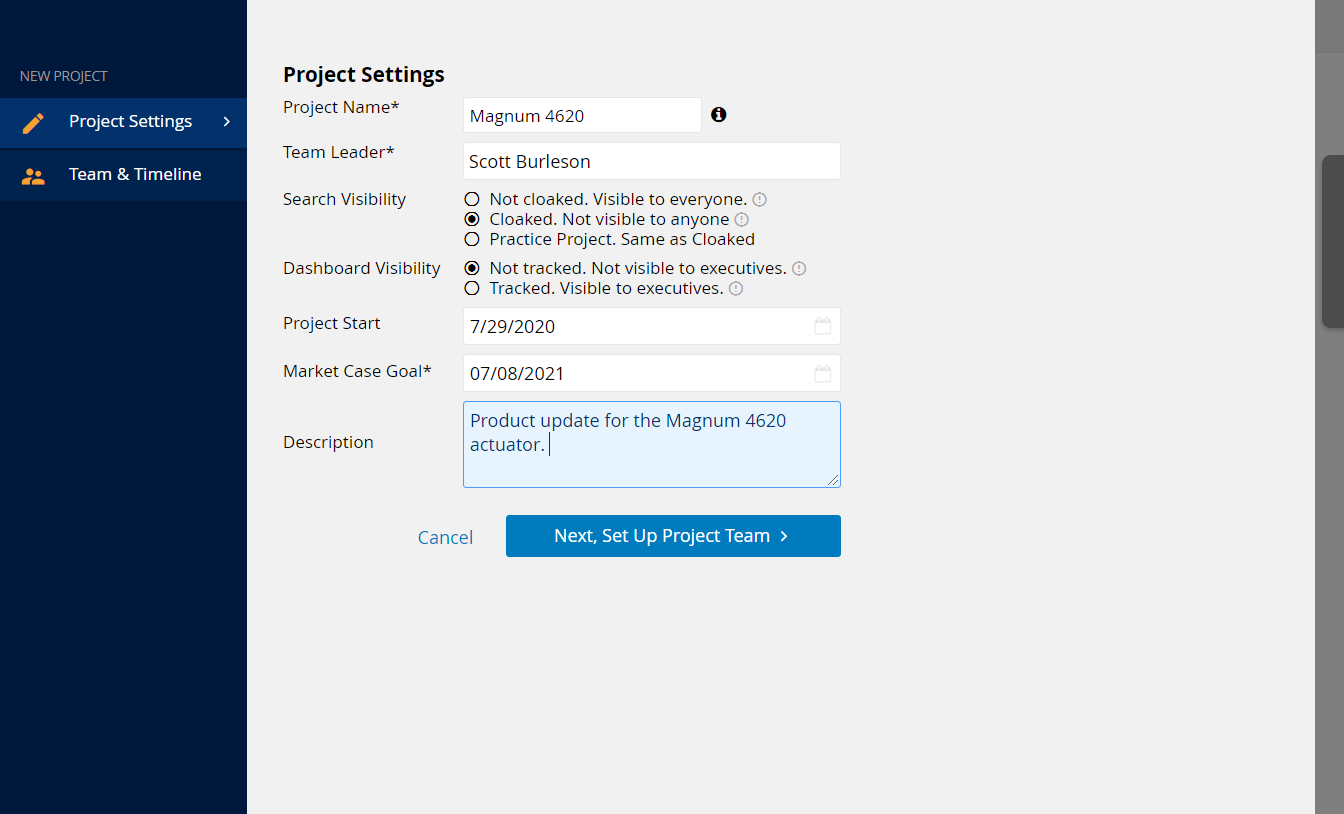Click 'Next, Set Up Project Team' button
The image size is (1344, 814).
tap(673, 536)
